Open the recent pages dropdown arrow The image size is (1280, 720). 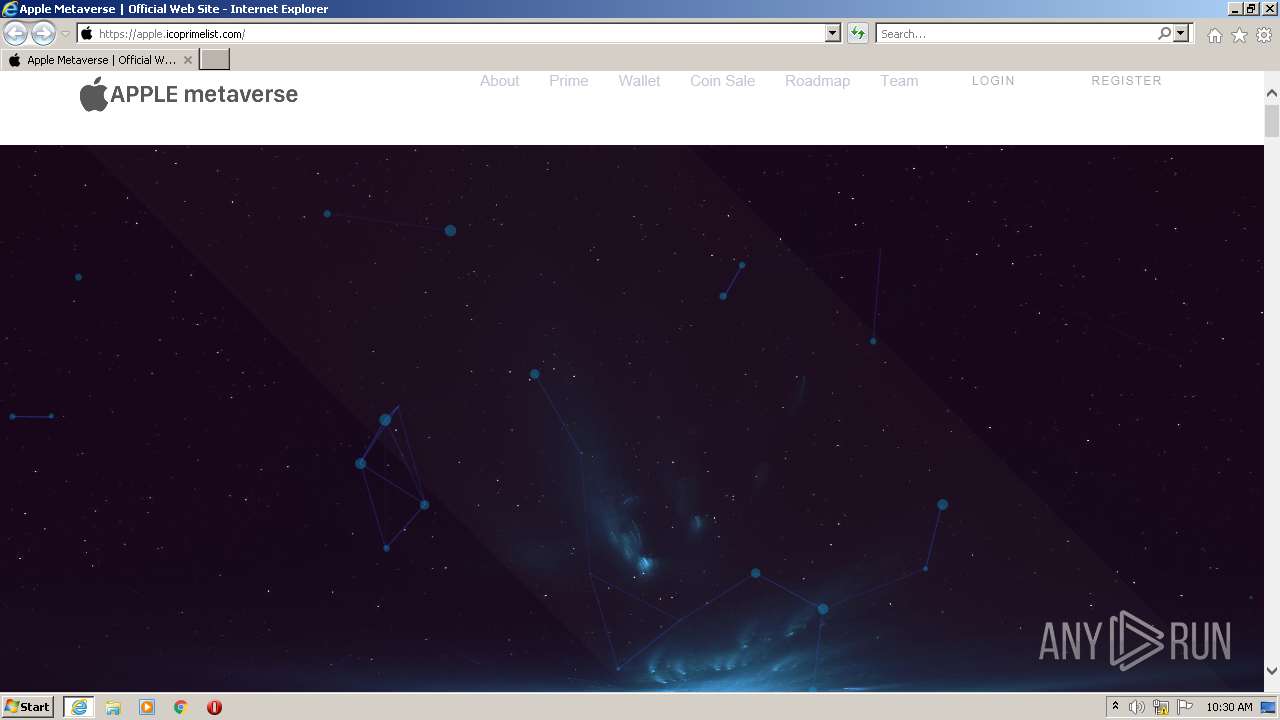coord(65,34)
